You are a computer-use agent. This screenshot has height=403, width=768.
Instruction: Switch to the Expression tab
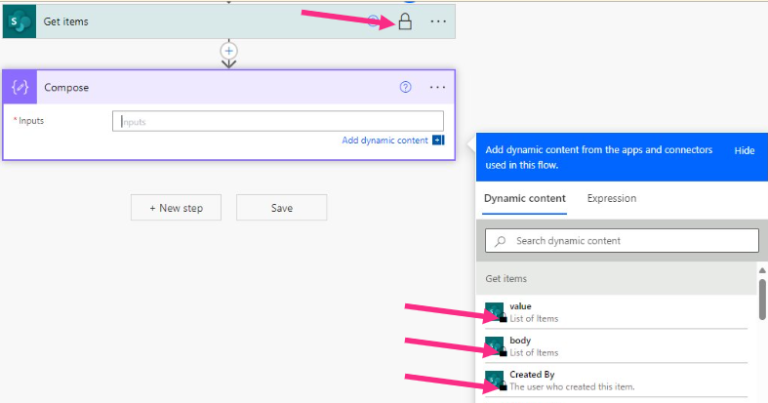611,198
